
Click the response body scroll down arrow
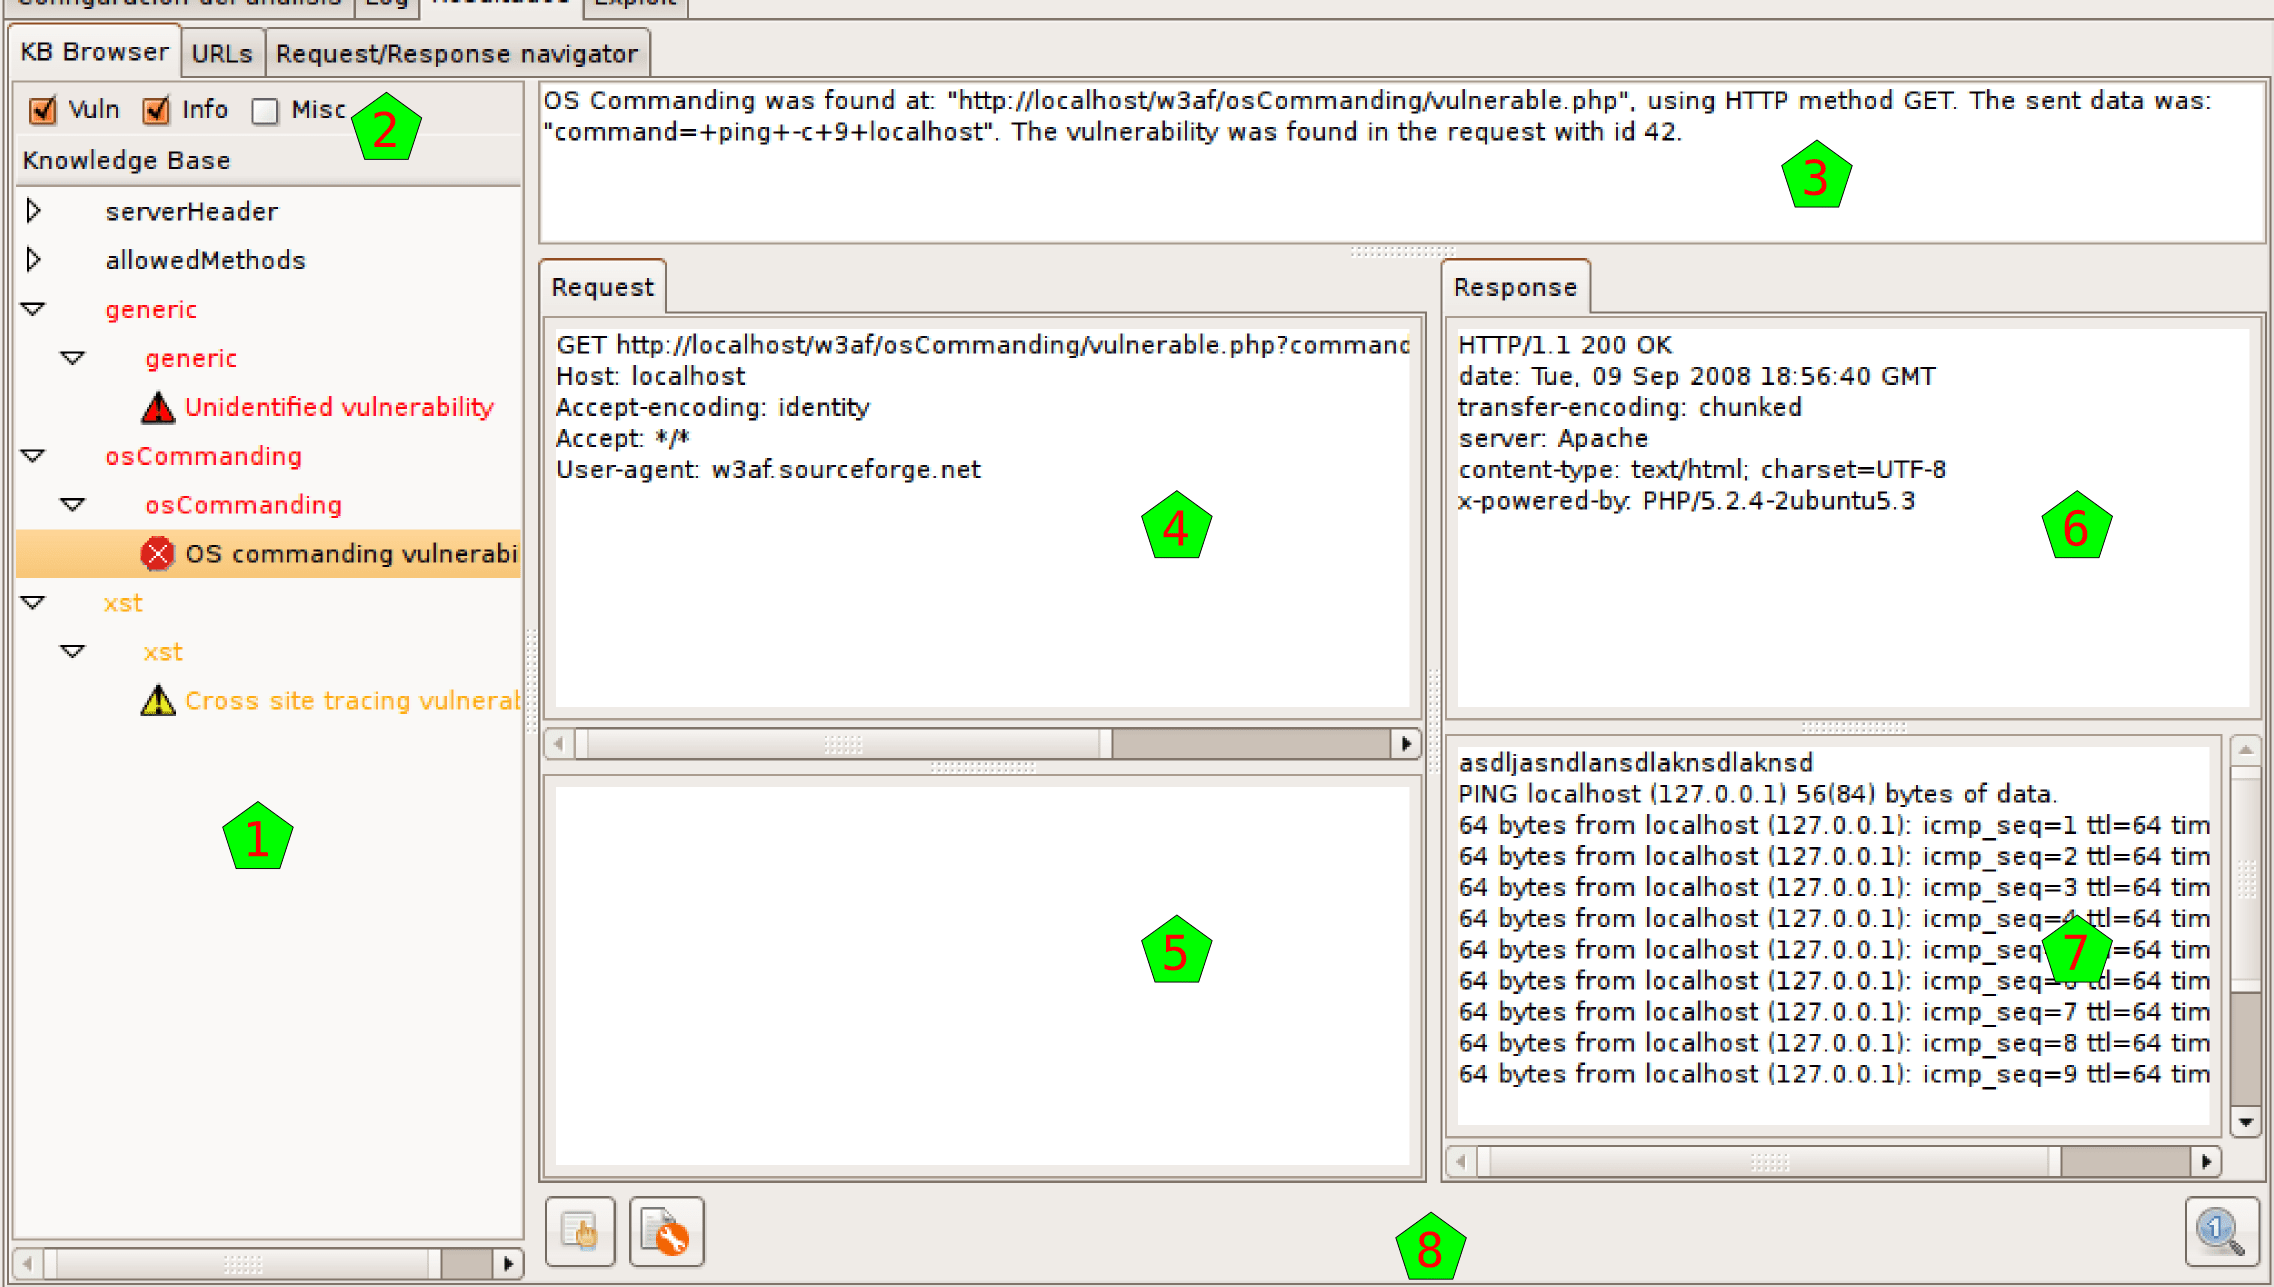(x=2245, y=1122)
